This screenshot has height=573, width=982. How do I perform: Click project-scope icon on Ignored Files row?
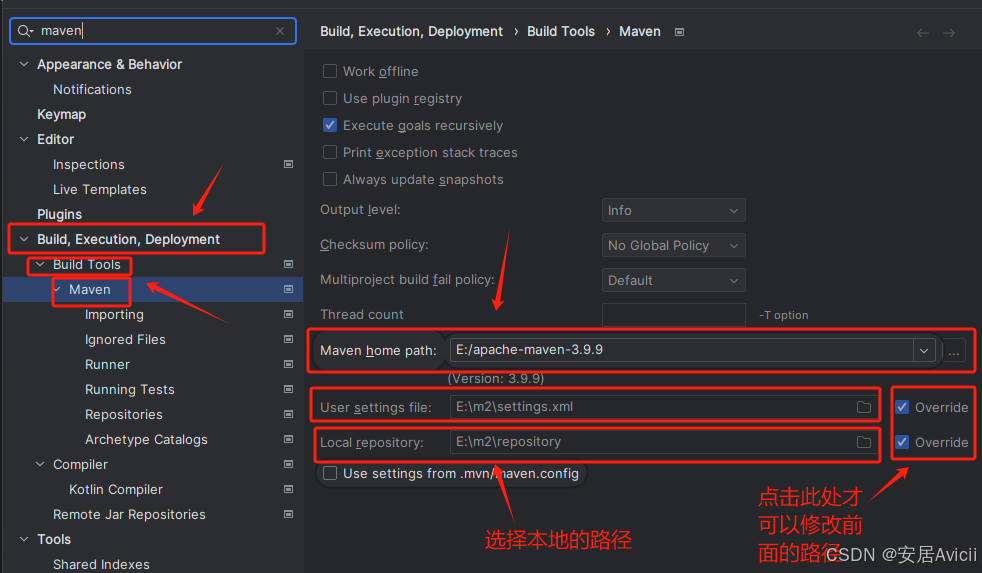pyautogui.click(x=289, y=339)
